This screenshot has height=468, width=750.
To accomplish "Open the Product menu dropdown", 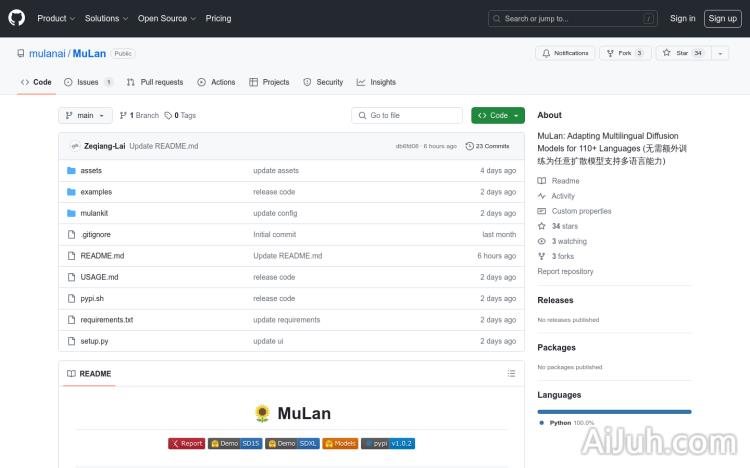I will (56, 18).
